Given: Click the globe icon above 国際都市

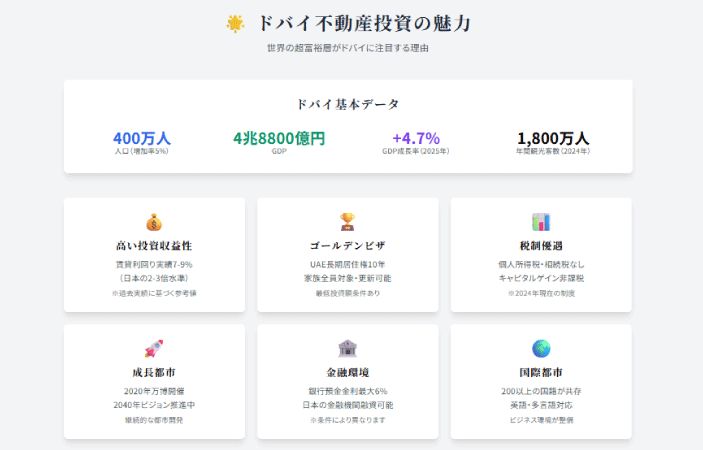Looking at the screenshot, I should coord(541,349).
